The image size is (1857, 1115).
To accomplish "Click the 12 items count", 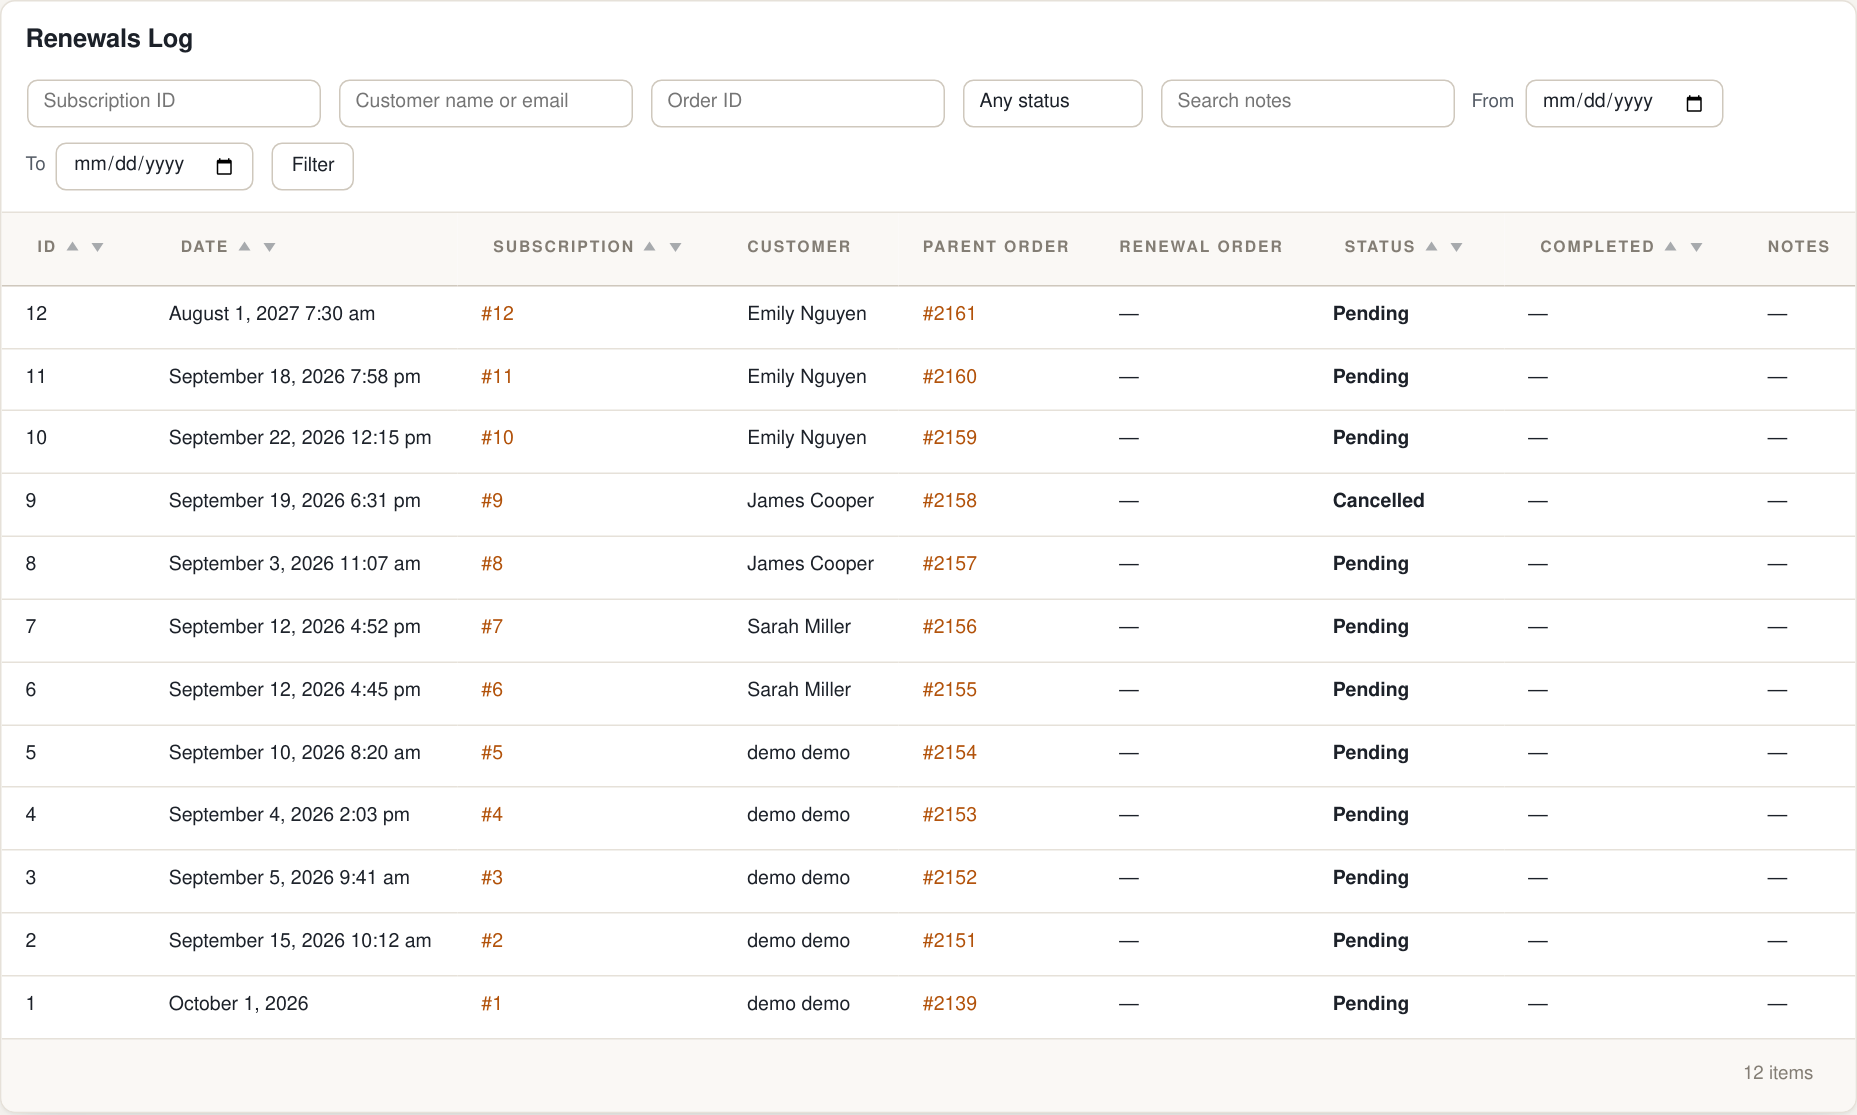I will (1778, 1073).
